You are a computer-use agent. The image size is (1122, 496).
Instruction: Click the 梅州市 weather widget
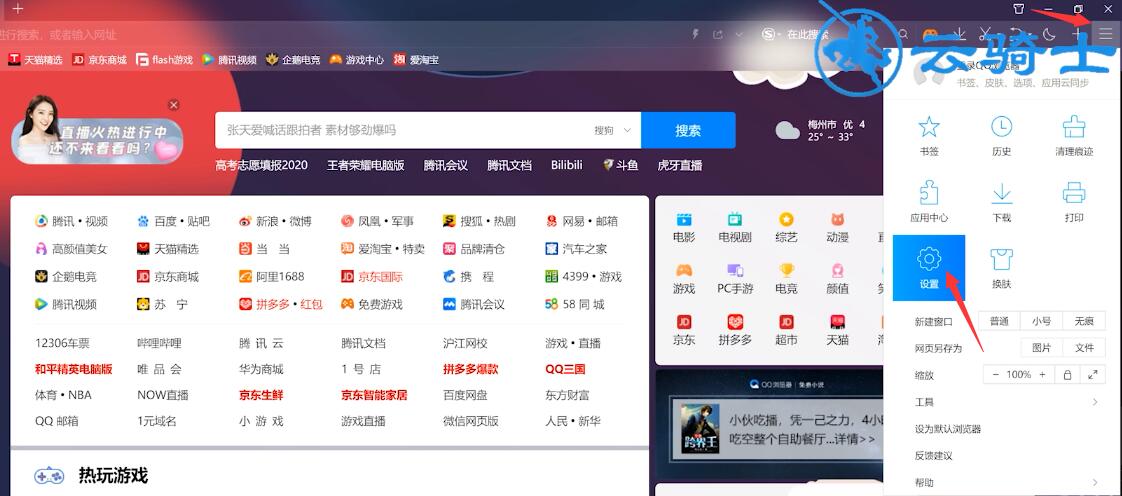tap(821, 130)
